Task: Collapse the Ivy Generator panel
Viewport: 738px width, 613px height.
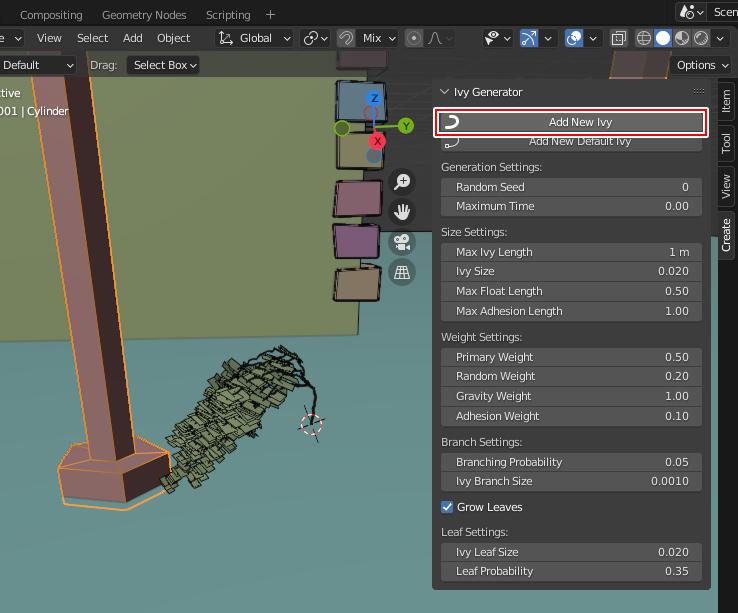Action: tap(445, 92)
